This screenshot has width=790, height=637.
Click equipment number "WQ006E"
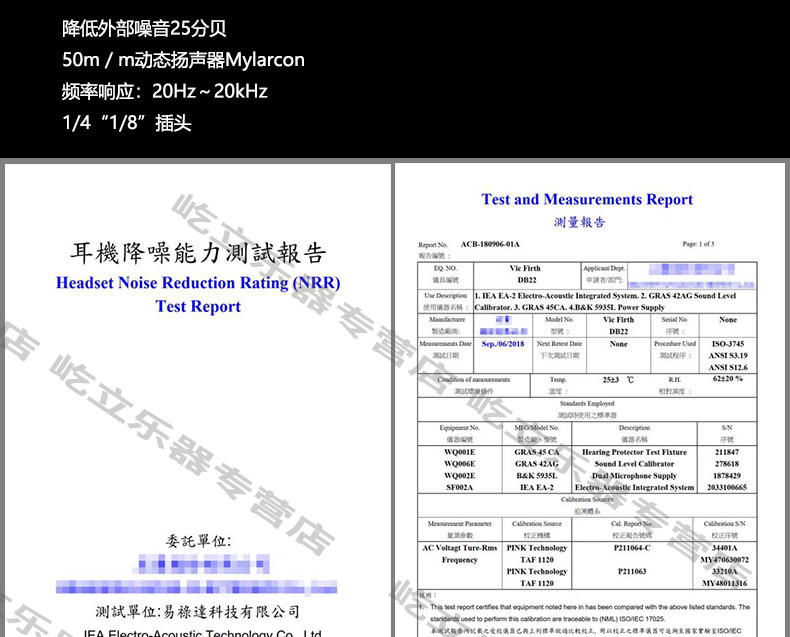click(x=459, y=464)
